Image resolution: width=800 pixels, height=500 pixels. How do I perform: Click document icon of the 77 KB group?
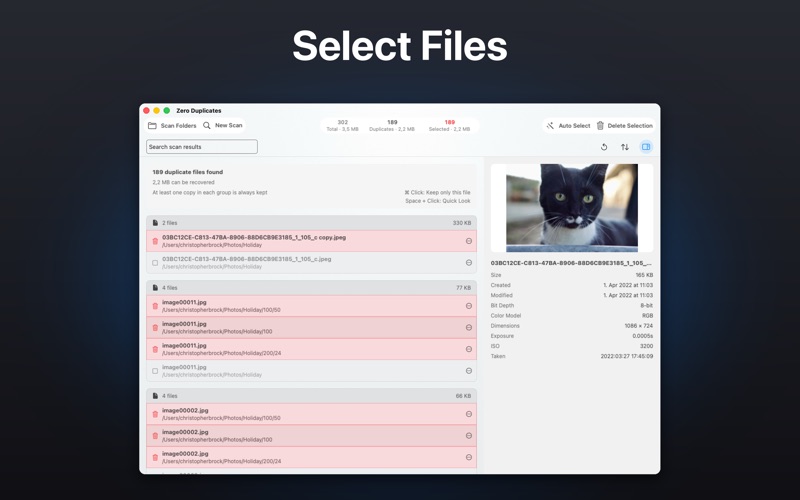[x=155, y=288]
